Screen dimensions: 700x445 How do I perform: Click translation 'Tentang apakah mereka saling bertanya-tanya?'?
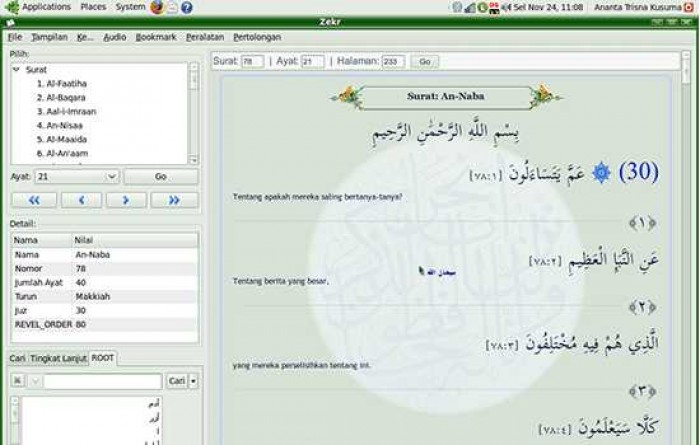tap(317, 197)
